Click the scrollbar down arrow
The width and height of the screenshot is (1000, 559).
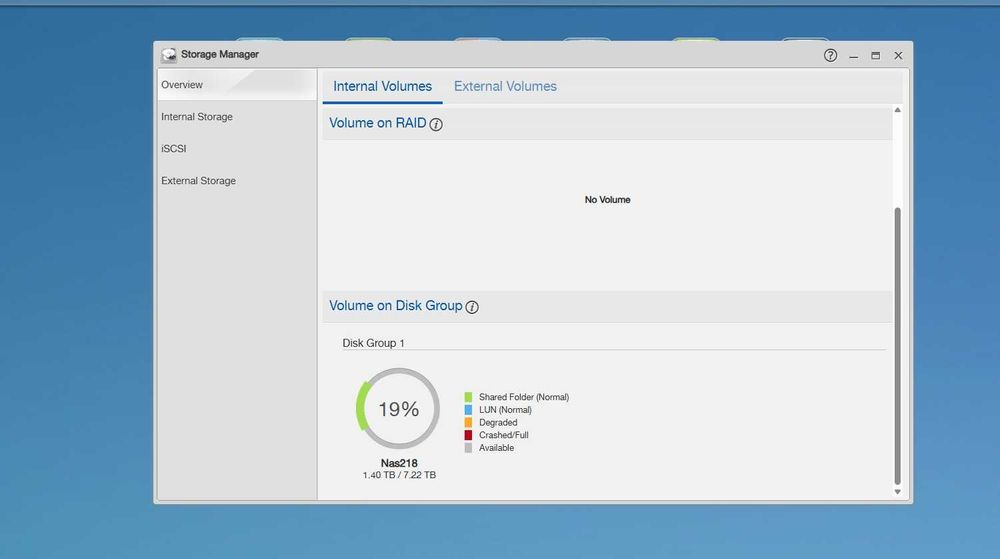(x=897, y=491)
